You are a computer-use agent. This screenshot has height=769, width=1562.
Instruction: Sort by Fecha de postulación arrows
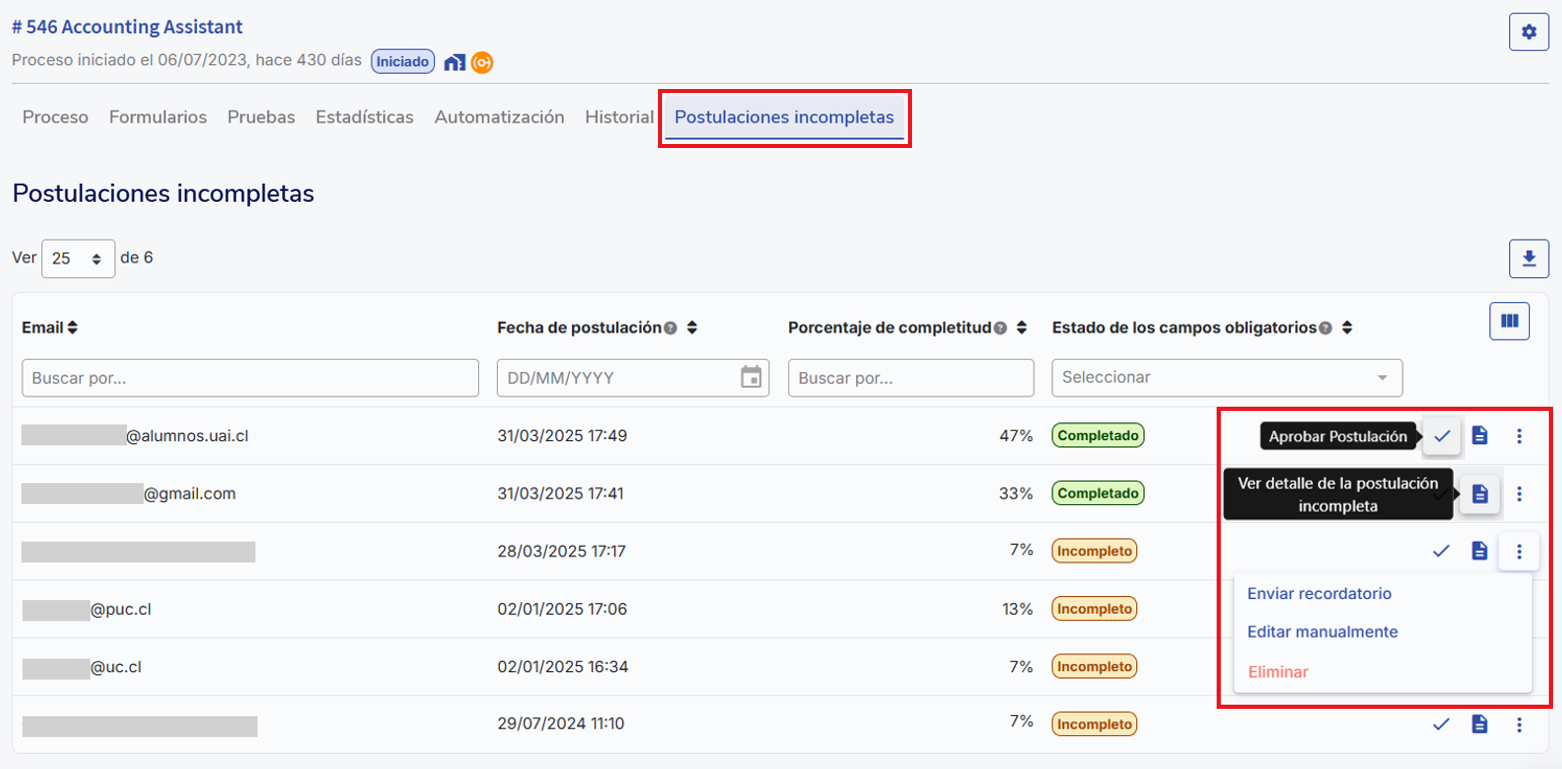(x=692, y=328)
